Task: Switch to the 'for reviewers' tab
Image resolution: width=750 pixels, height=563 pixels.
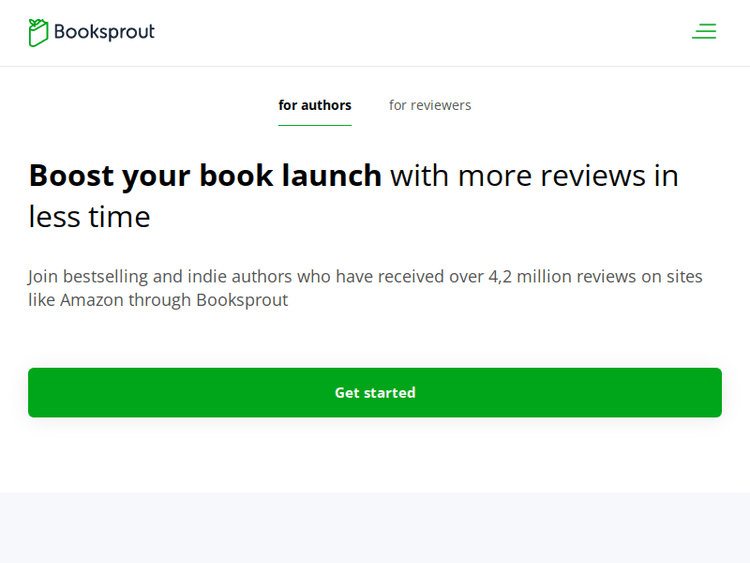Action: (x=430, y=105)
